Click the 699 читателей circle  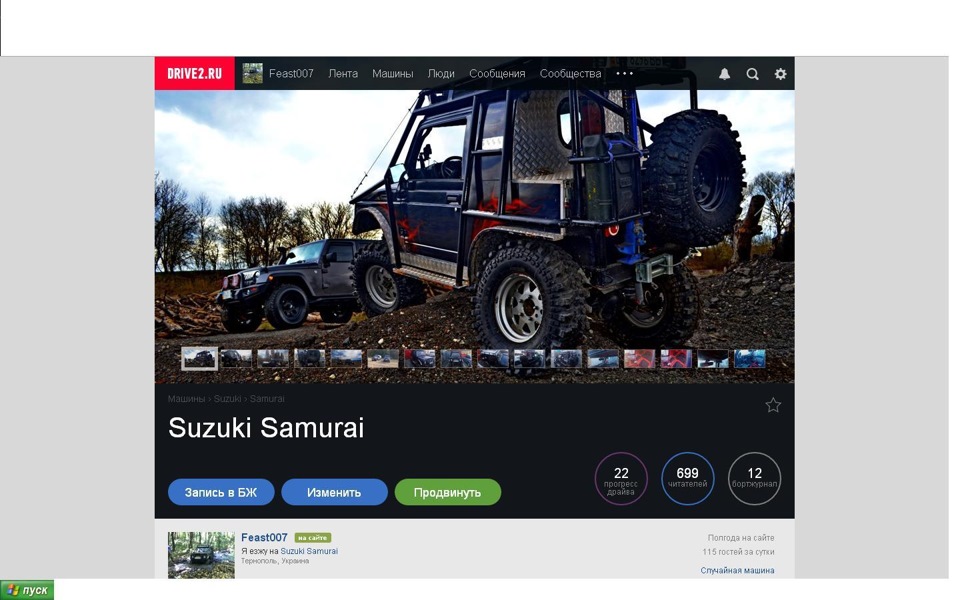pyautogui.click(x=688, y=479)
